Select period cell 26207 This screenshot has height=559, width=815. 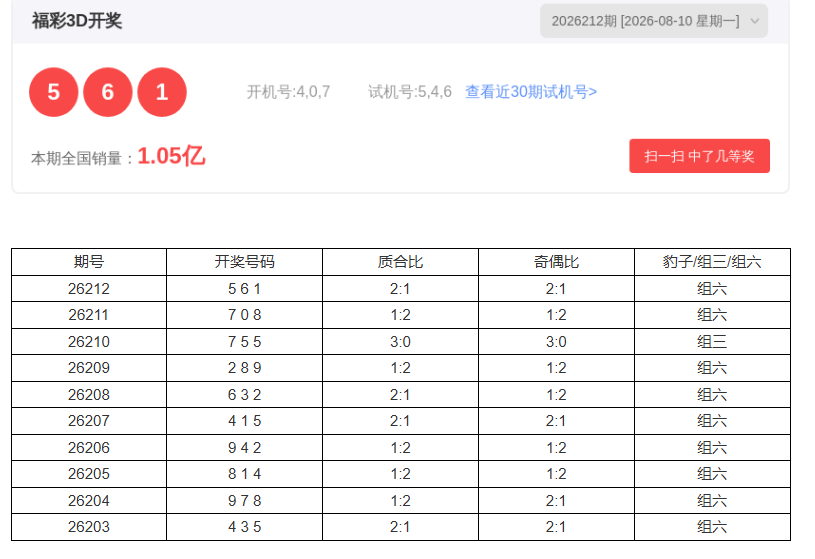tap(89, 421)
